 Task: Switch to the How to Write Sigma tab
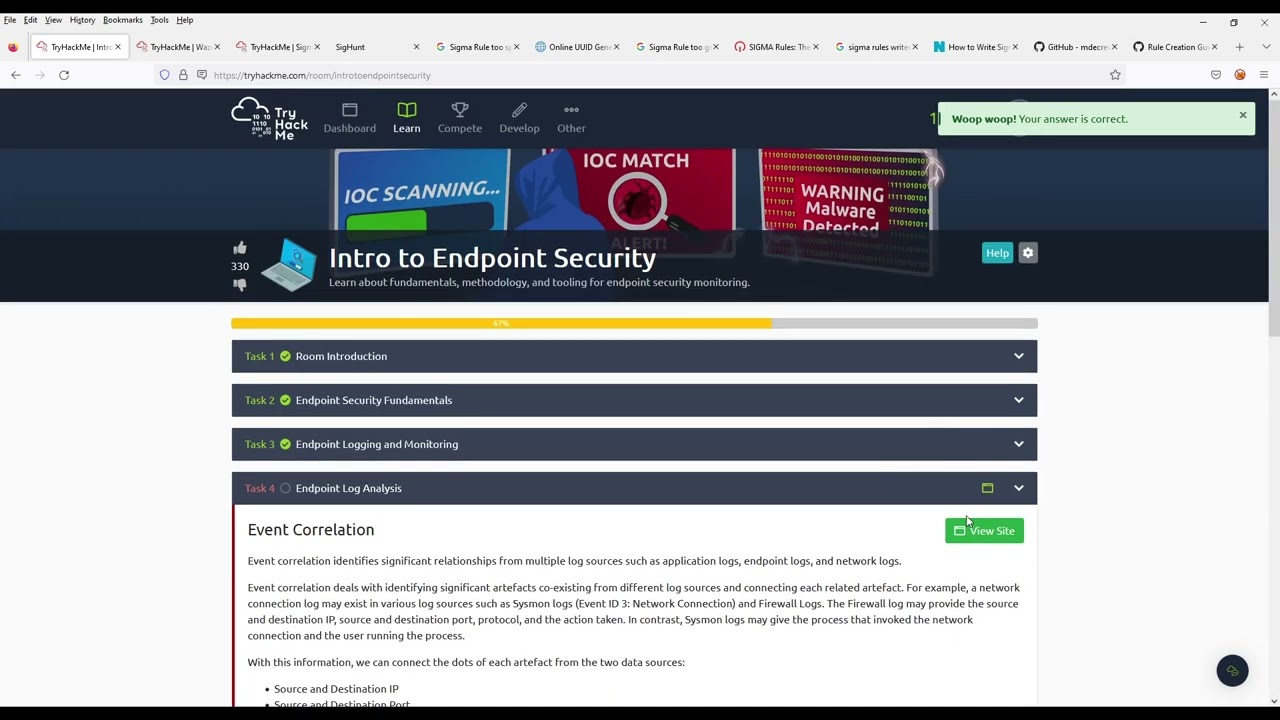click(x=975, y=47)
